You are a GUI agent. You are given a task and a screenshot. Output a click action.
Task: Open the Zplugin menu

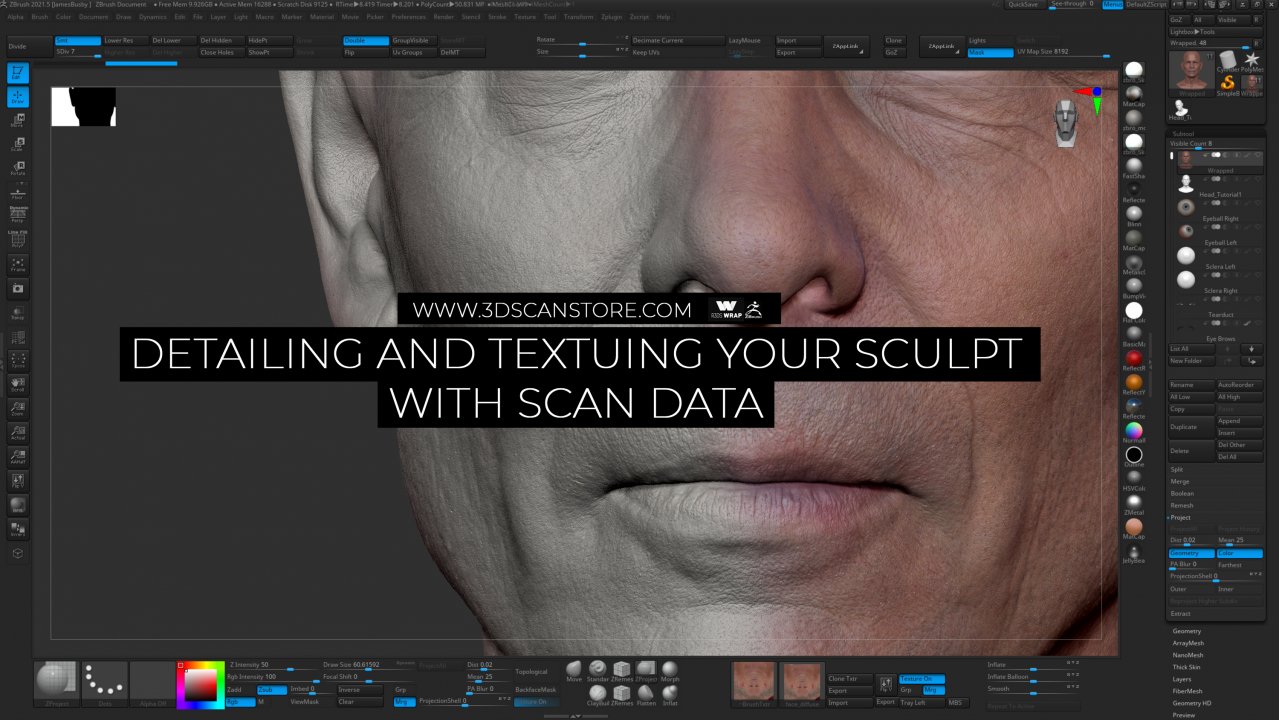(x=611, y=17)
